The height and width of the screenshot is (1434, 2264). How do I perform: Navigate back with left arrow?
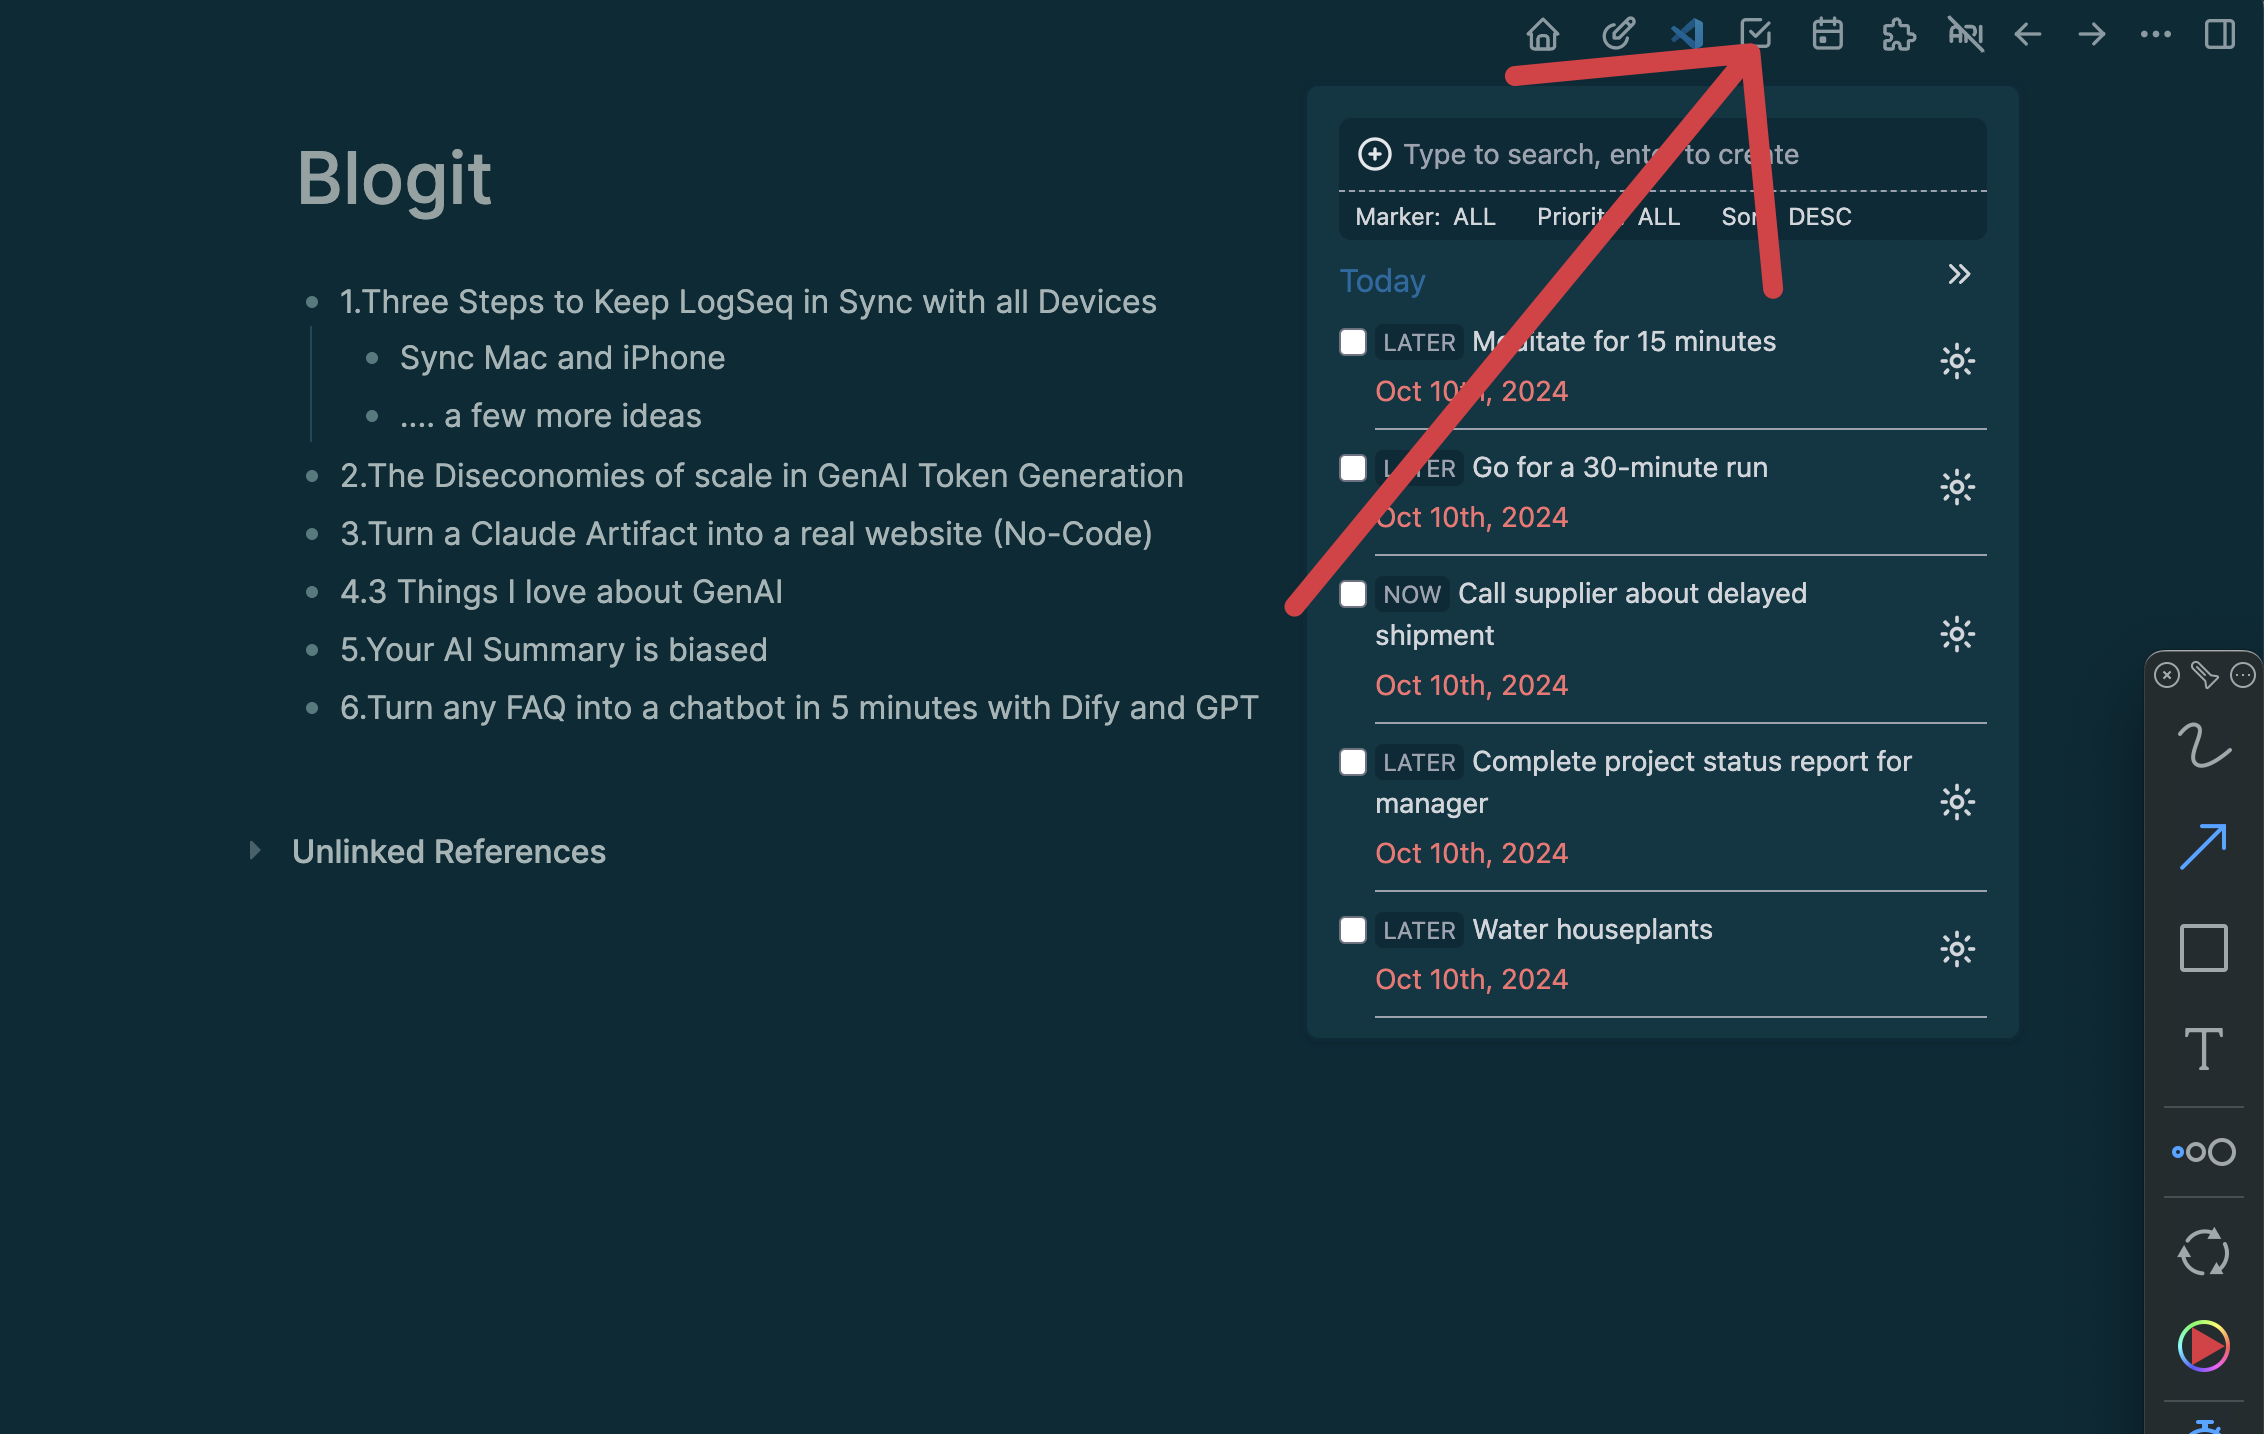(x=2027, y=35)
